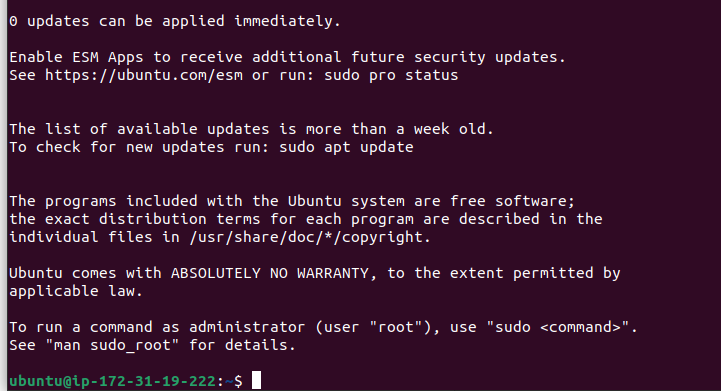Click the ubuntu@ip-172-31-19-222 prompt text
The width and height of the screenshot is (721, 391).
(x=112, y=381)
